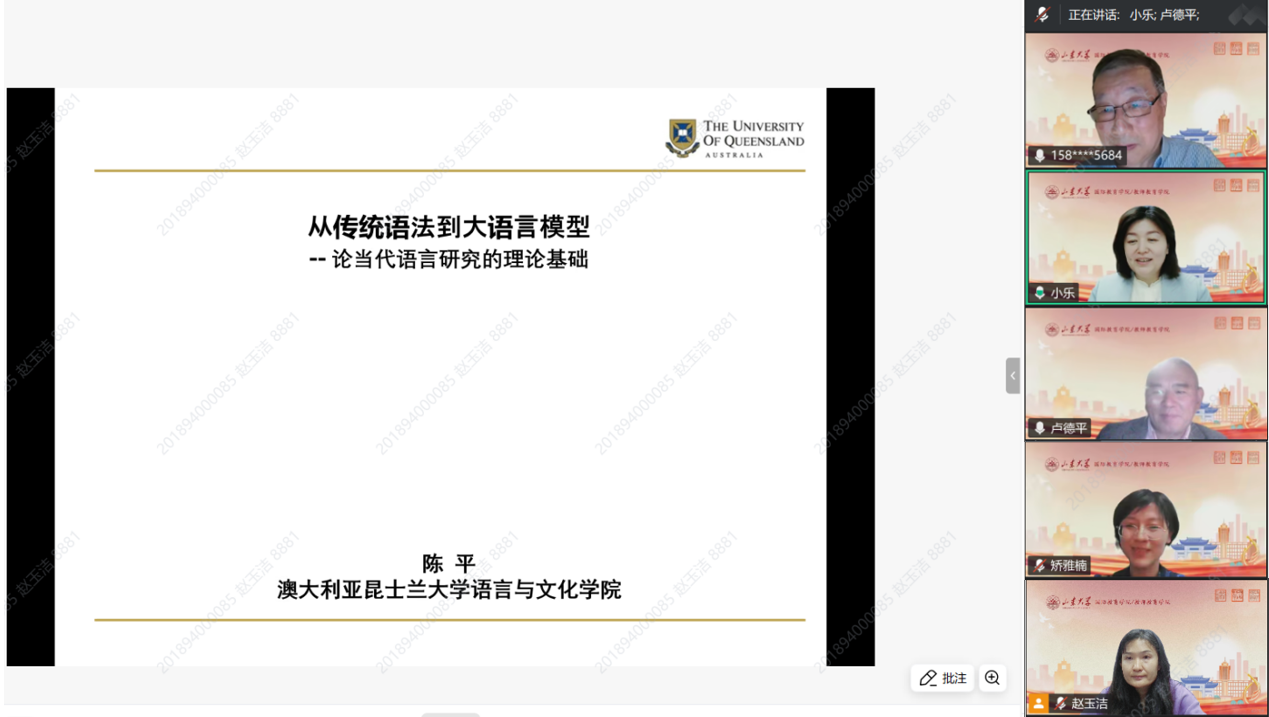Click the microphone icon beside 正在讲话
The width and height of the screenshot is (1269, 717).
tap(1043, 15)
